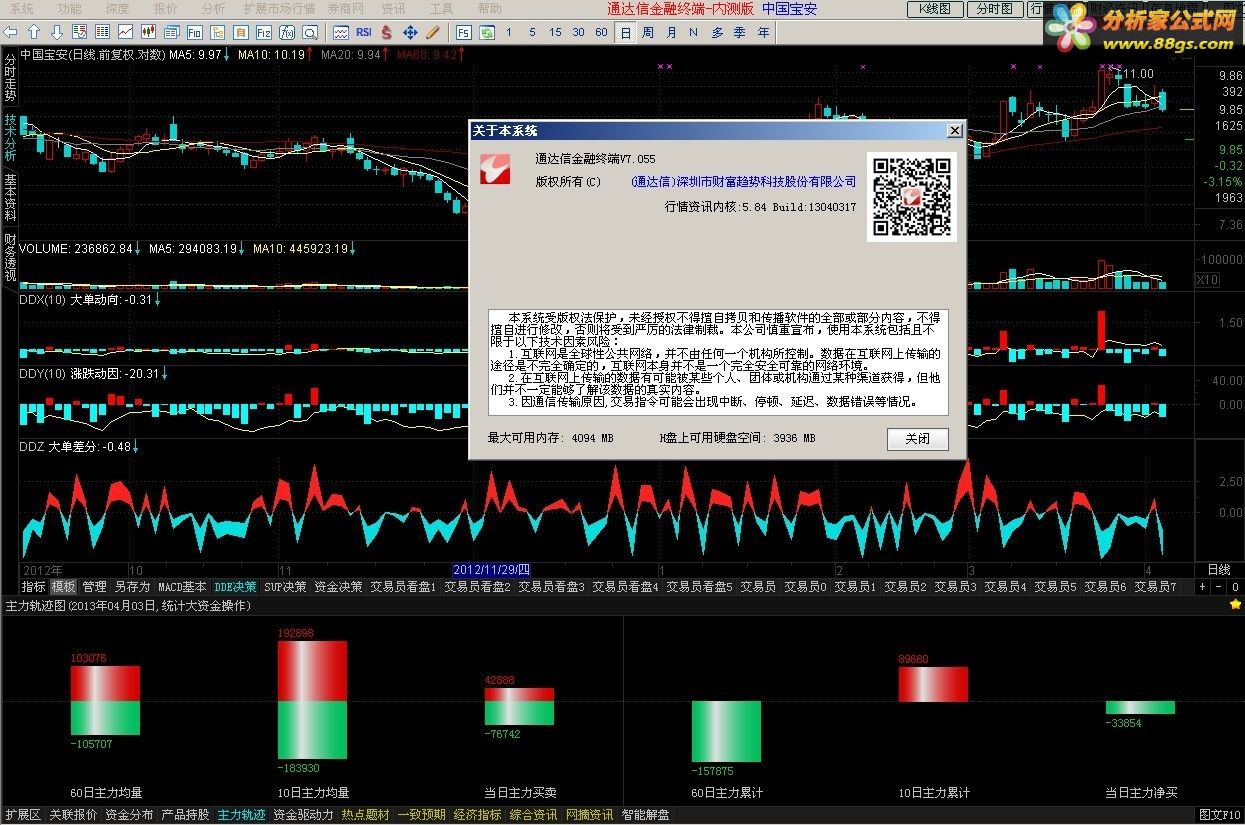Viewport: 1245px width, 825px height.
Task: Open the 帮助 menu
Action: point(490,8)
